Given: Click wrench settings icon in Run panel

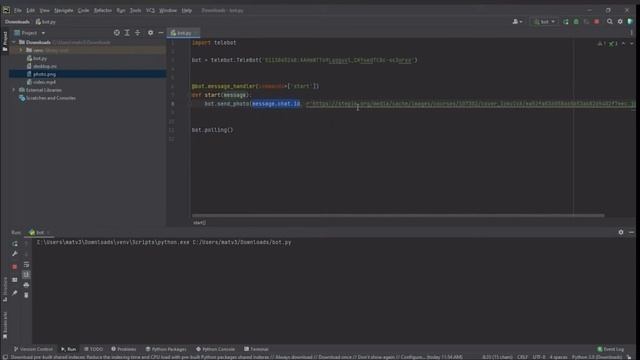Looking at the screenshot, I should click(x=15, y=253).
